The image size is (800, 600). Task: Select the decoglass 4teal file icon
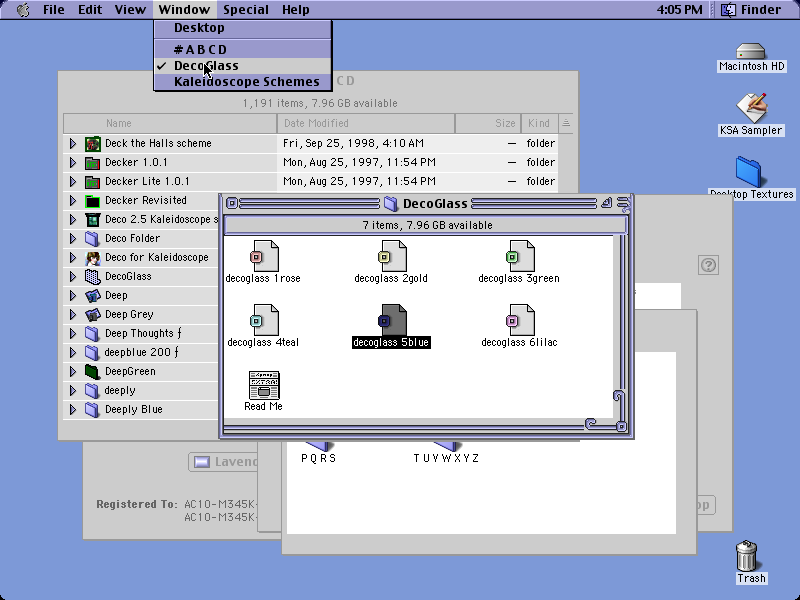pos(264,320)
